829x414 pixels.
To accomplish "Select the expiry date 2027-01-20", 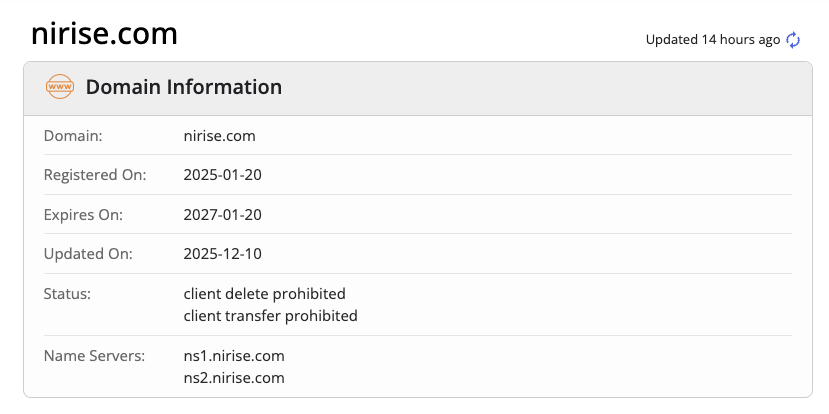I will pos(223,215).
